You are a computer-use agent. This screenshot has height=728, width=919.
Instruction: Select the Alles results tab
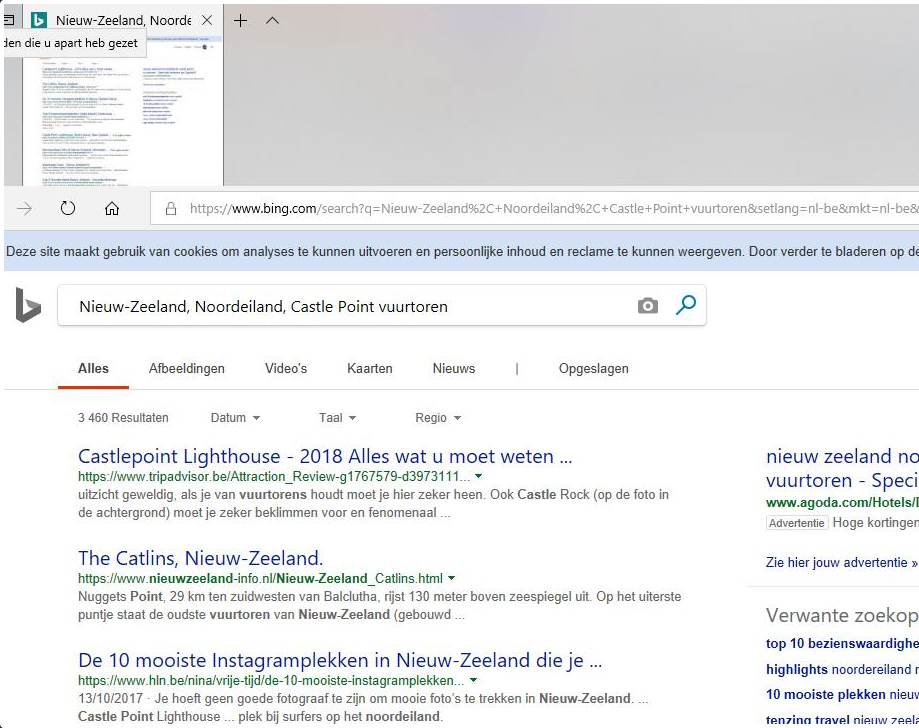(x=93, y=369)
